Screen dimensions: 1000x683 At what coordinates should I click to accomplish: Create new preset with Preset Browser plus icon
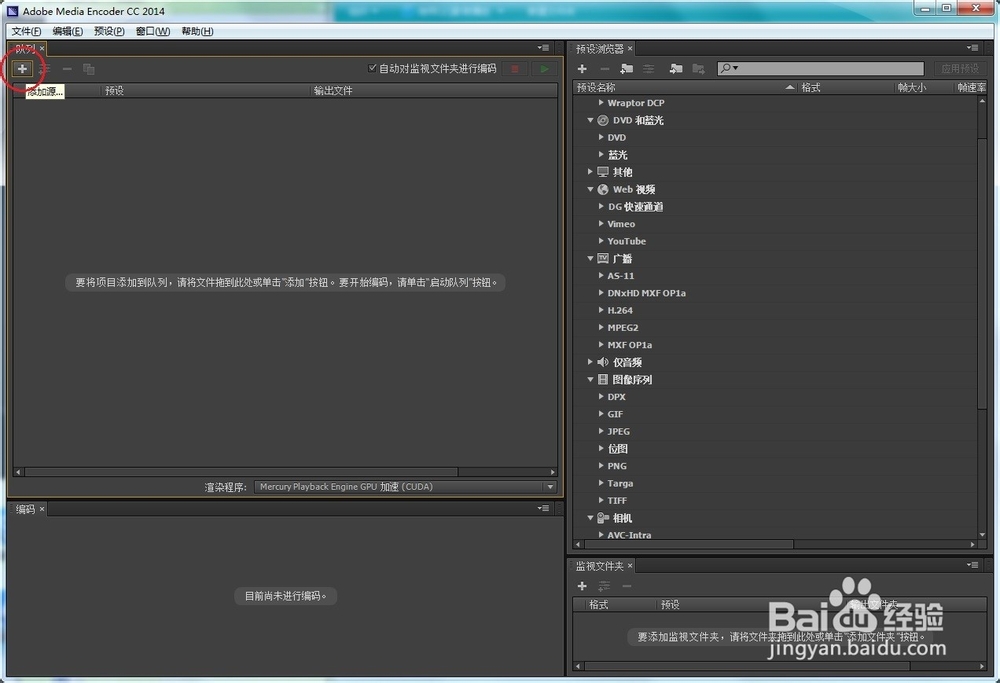[582, 69]
